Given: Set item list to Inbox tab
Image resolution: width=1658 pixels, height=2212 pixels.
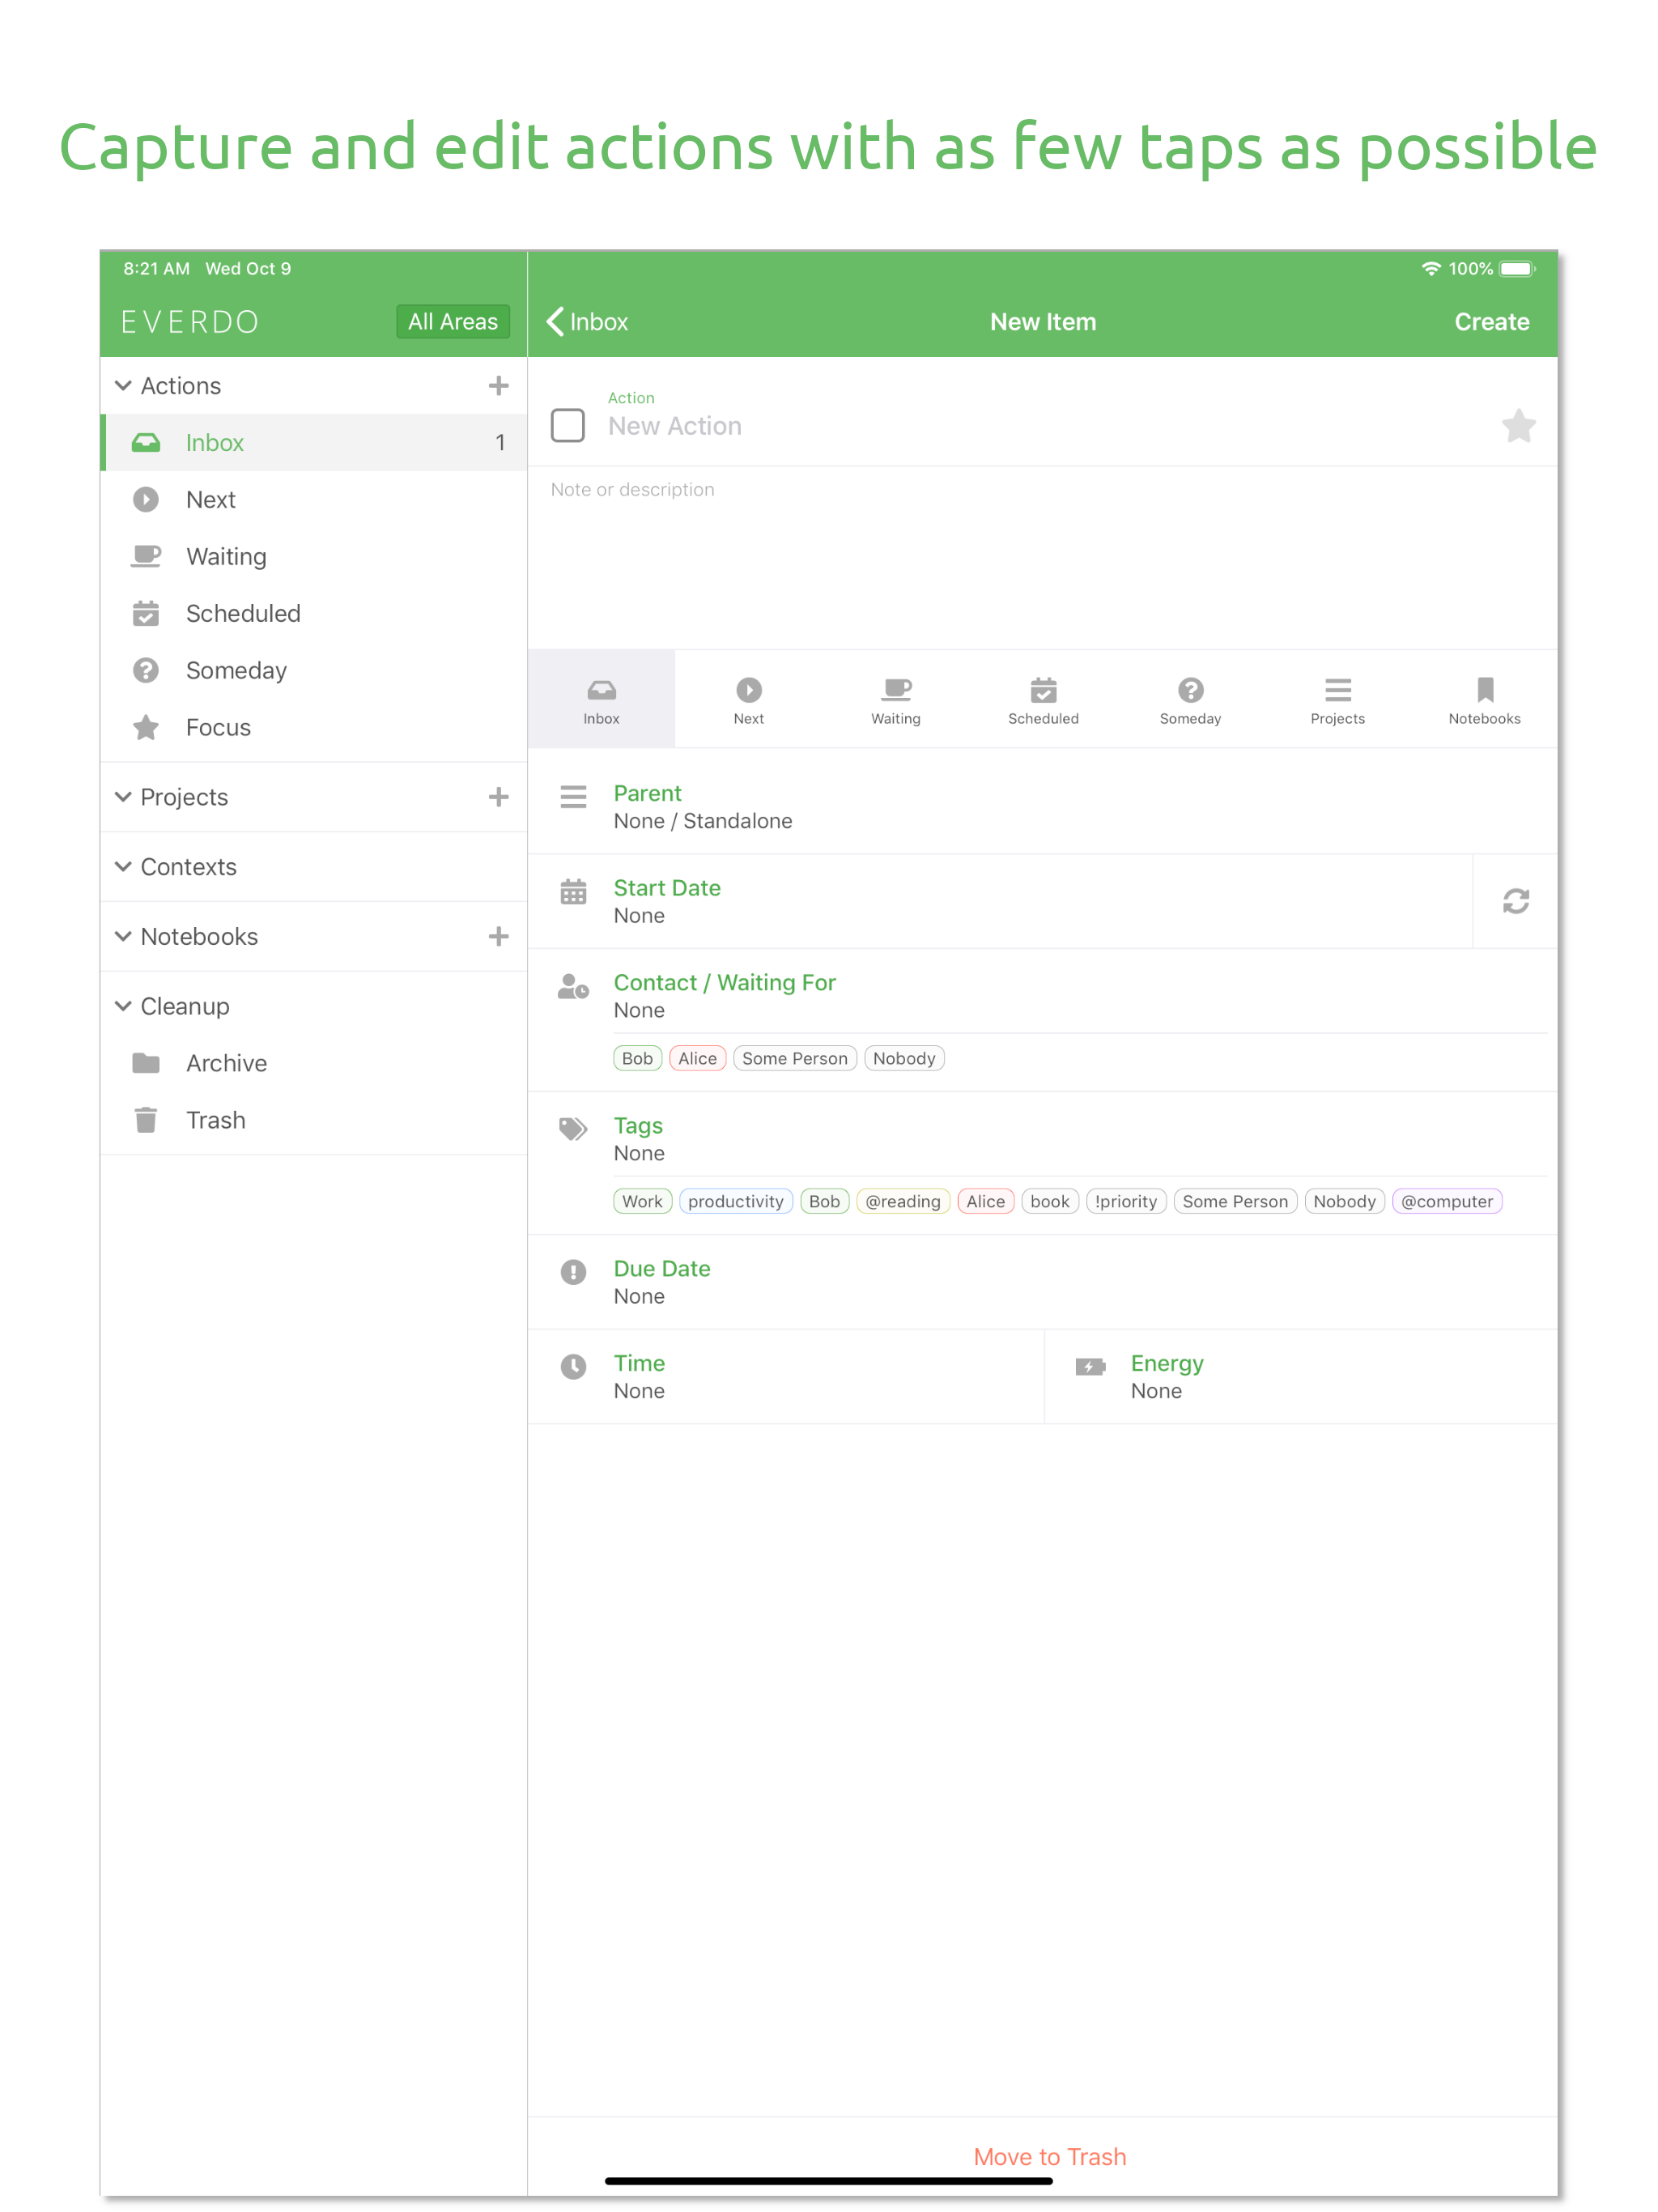Looking at the screenshot, I should click(x=601, y=699).
